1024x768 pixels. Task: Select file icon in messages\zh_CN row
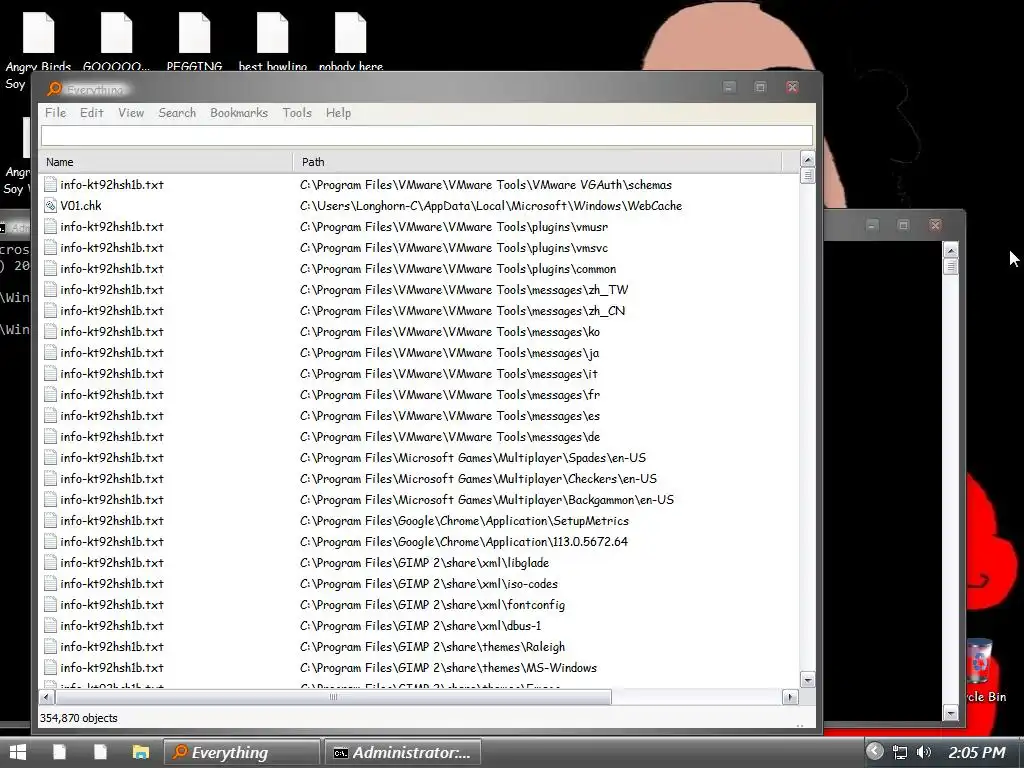tap(50, 310)
